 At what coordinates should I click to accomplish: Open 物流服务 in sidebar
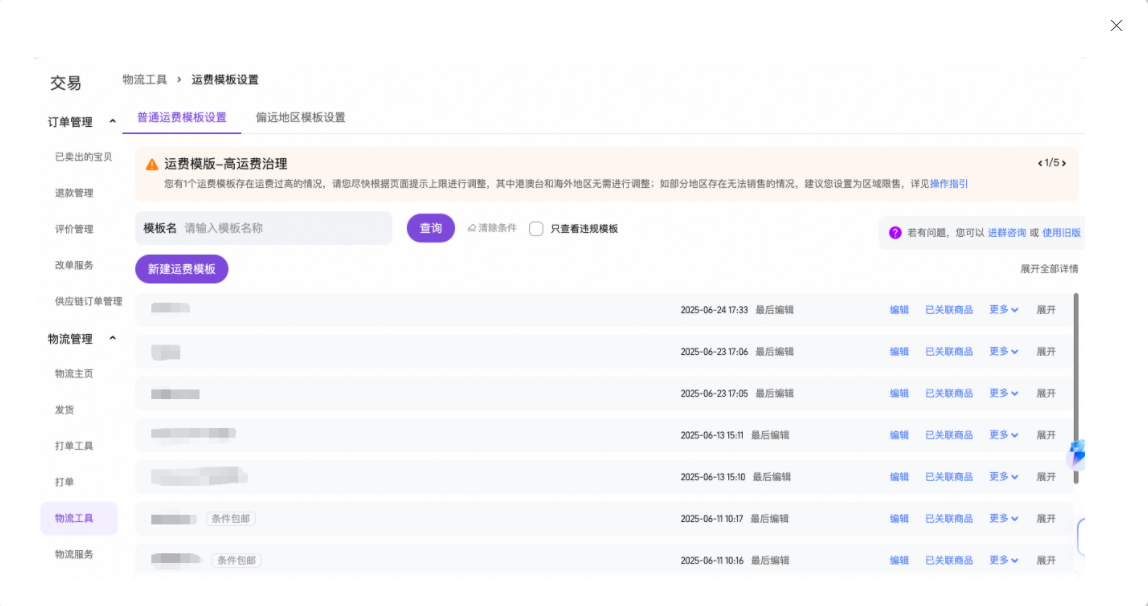pyautogui.click(x=74, y=554)
